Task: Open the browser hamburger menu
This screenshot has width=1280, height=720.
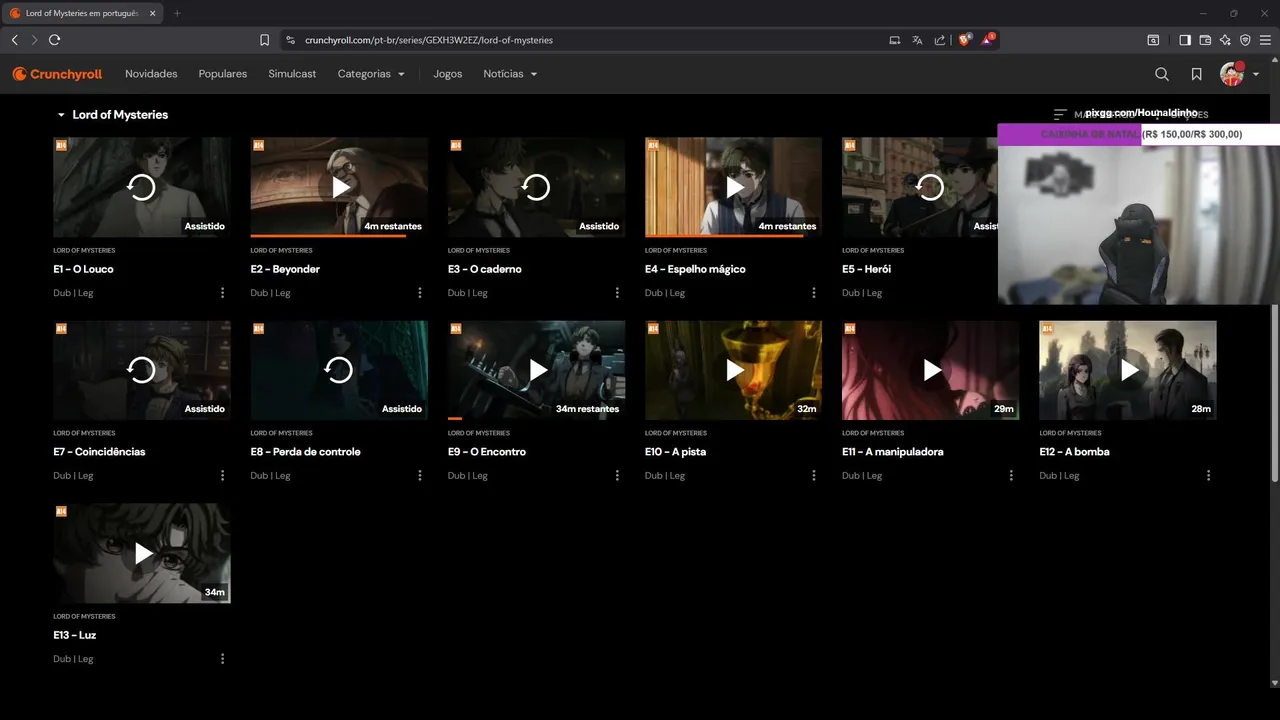Action: coord(1265,40)
